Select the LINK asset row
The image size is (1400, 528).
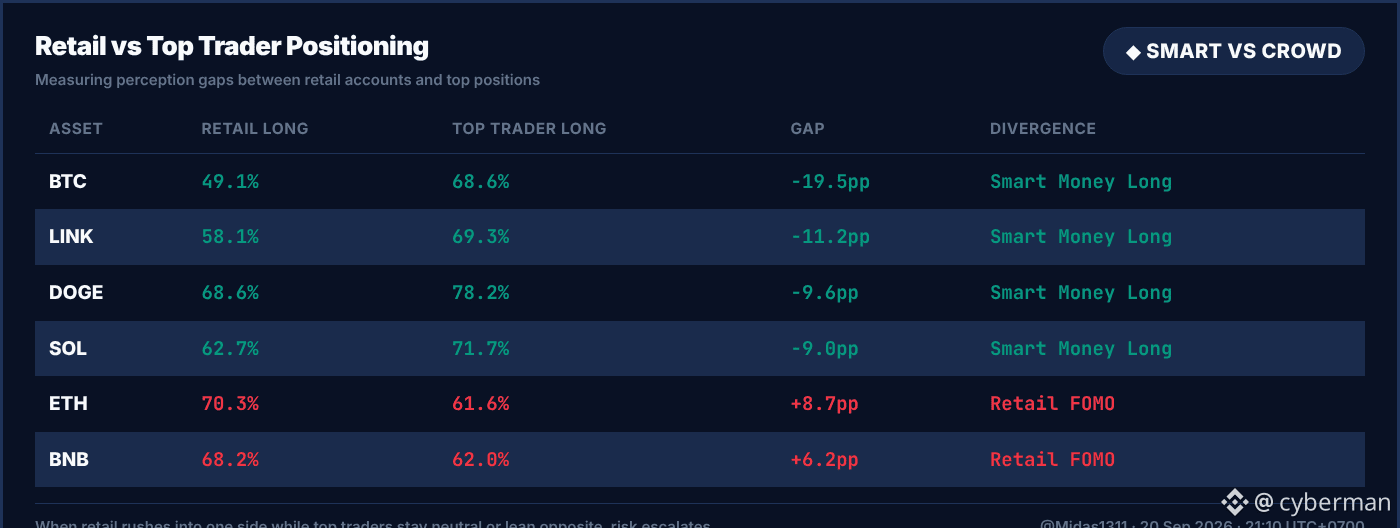700,237
